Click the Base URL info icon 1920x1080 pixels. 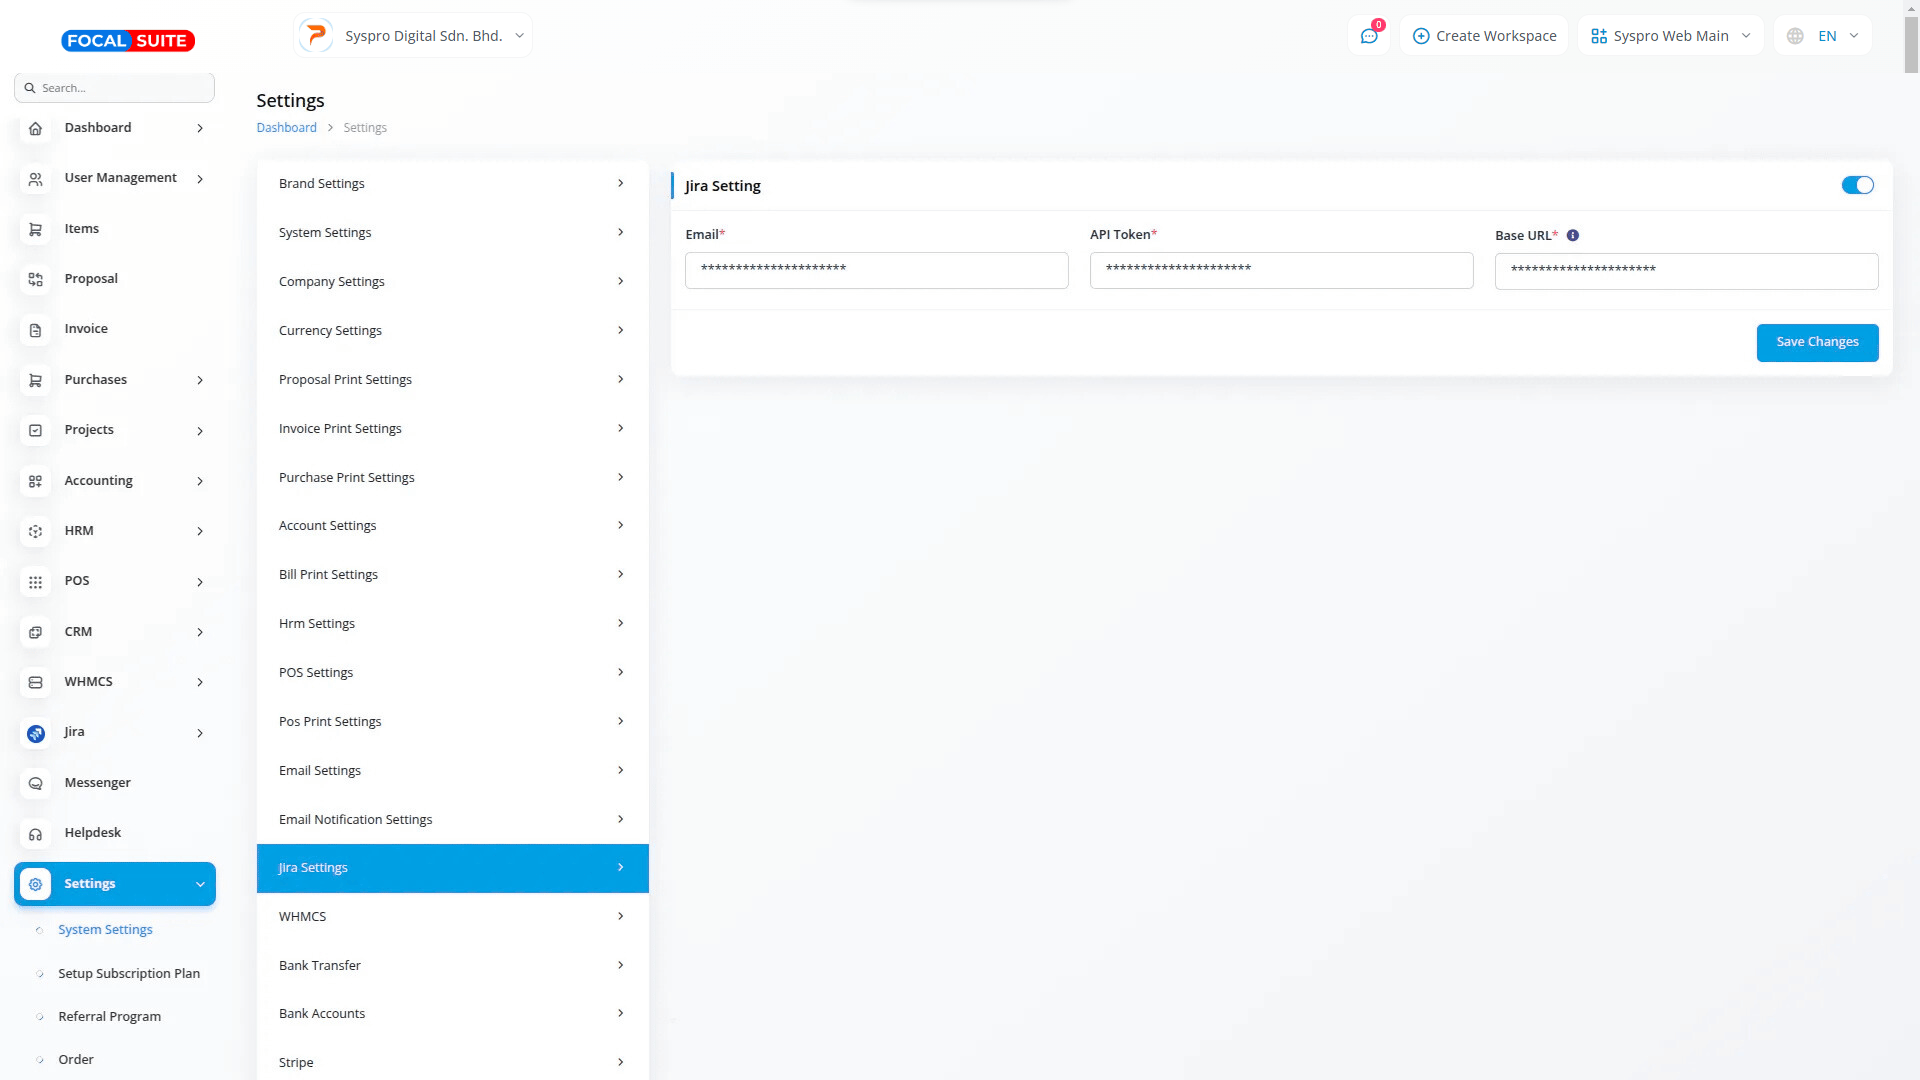tap(1573, 236)
